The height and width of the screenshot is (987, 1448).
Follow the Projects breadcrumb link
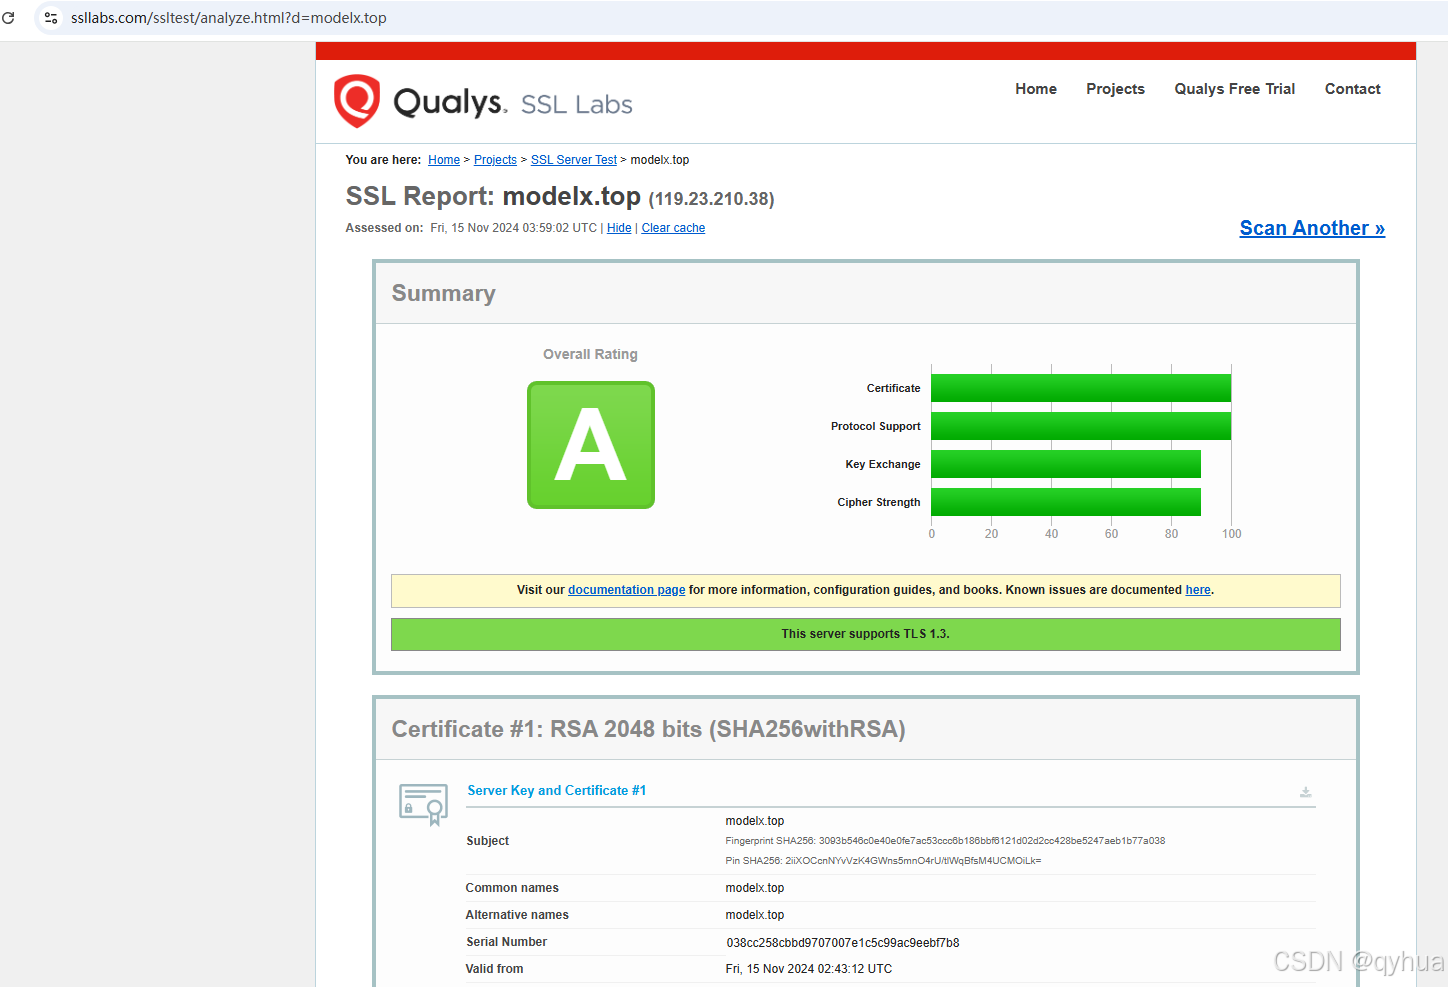(495, 160)
